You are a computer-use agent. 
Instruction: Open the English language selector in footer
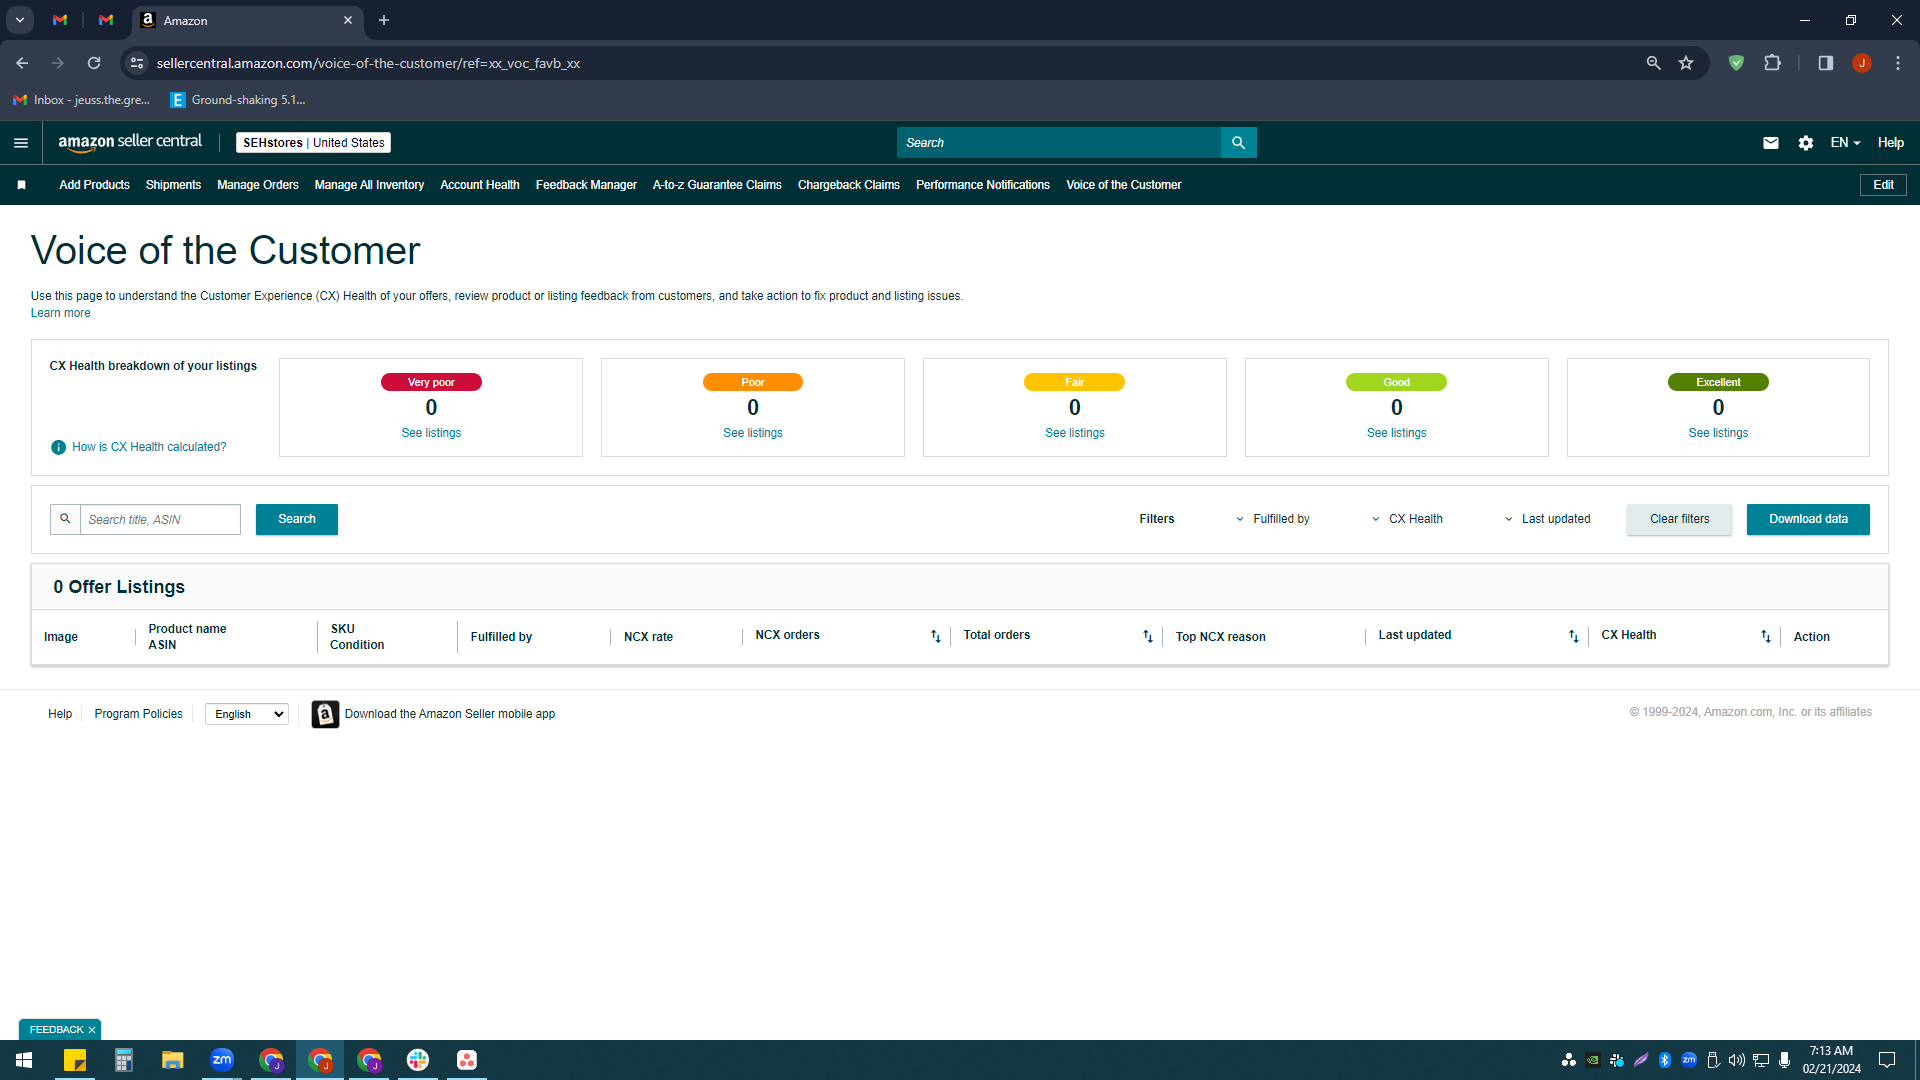tap(247, 714)
